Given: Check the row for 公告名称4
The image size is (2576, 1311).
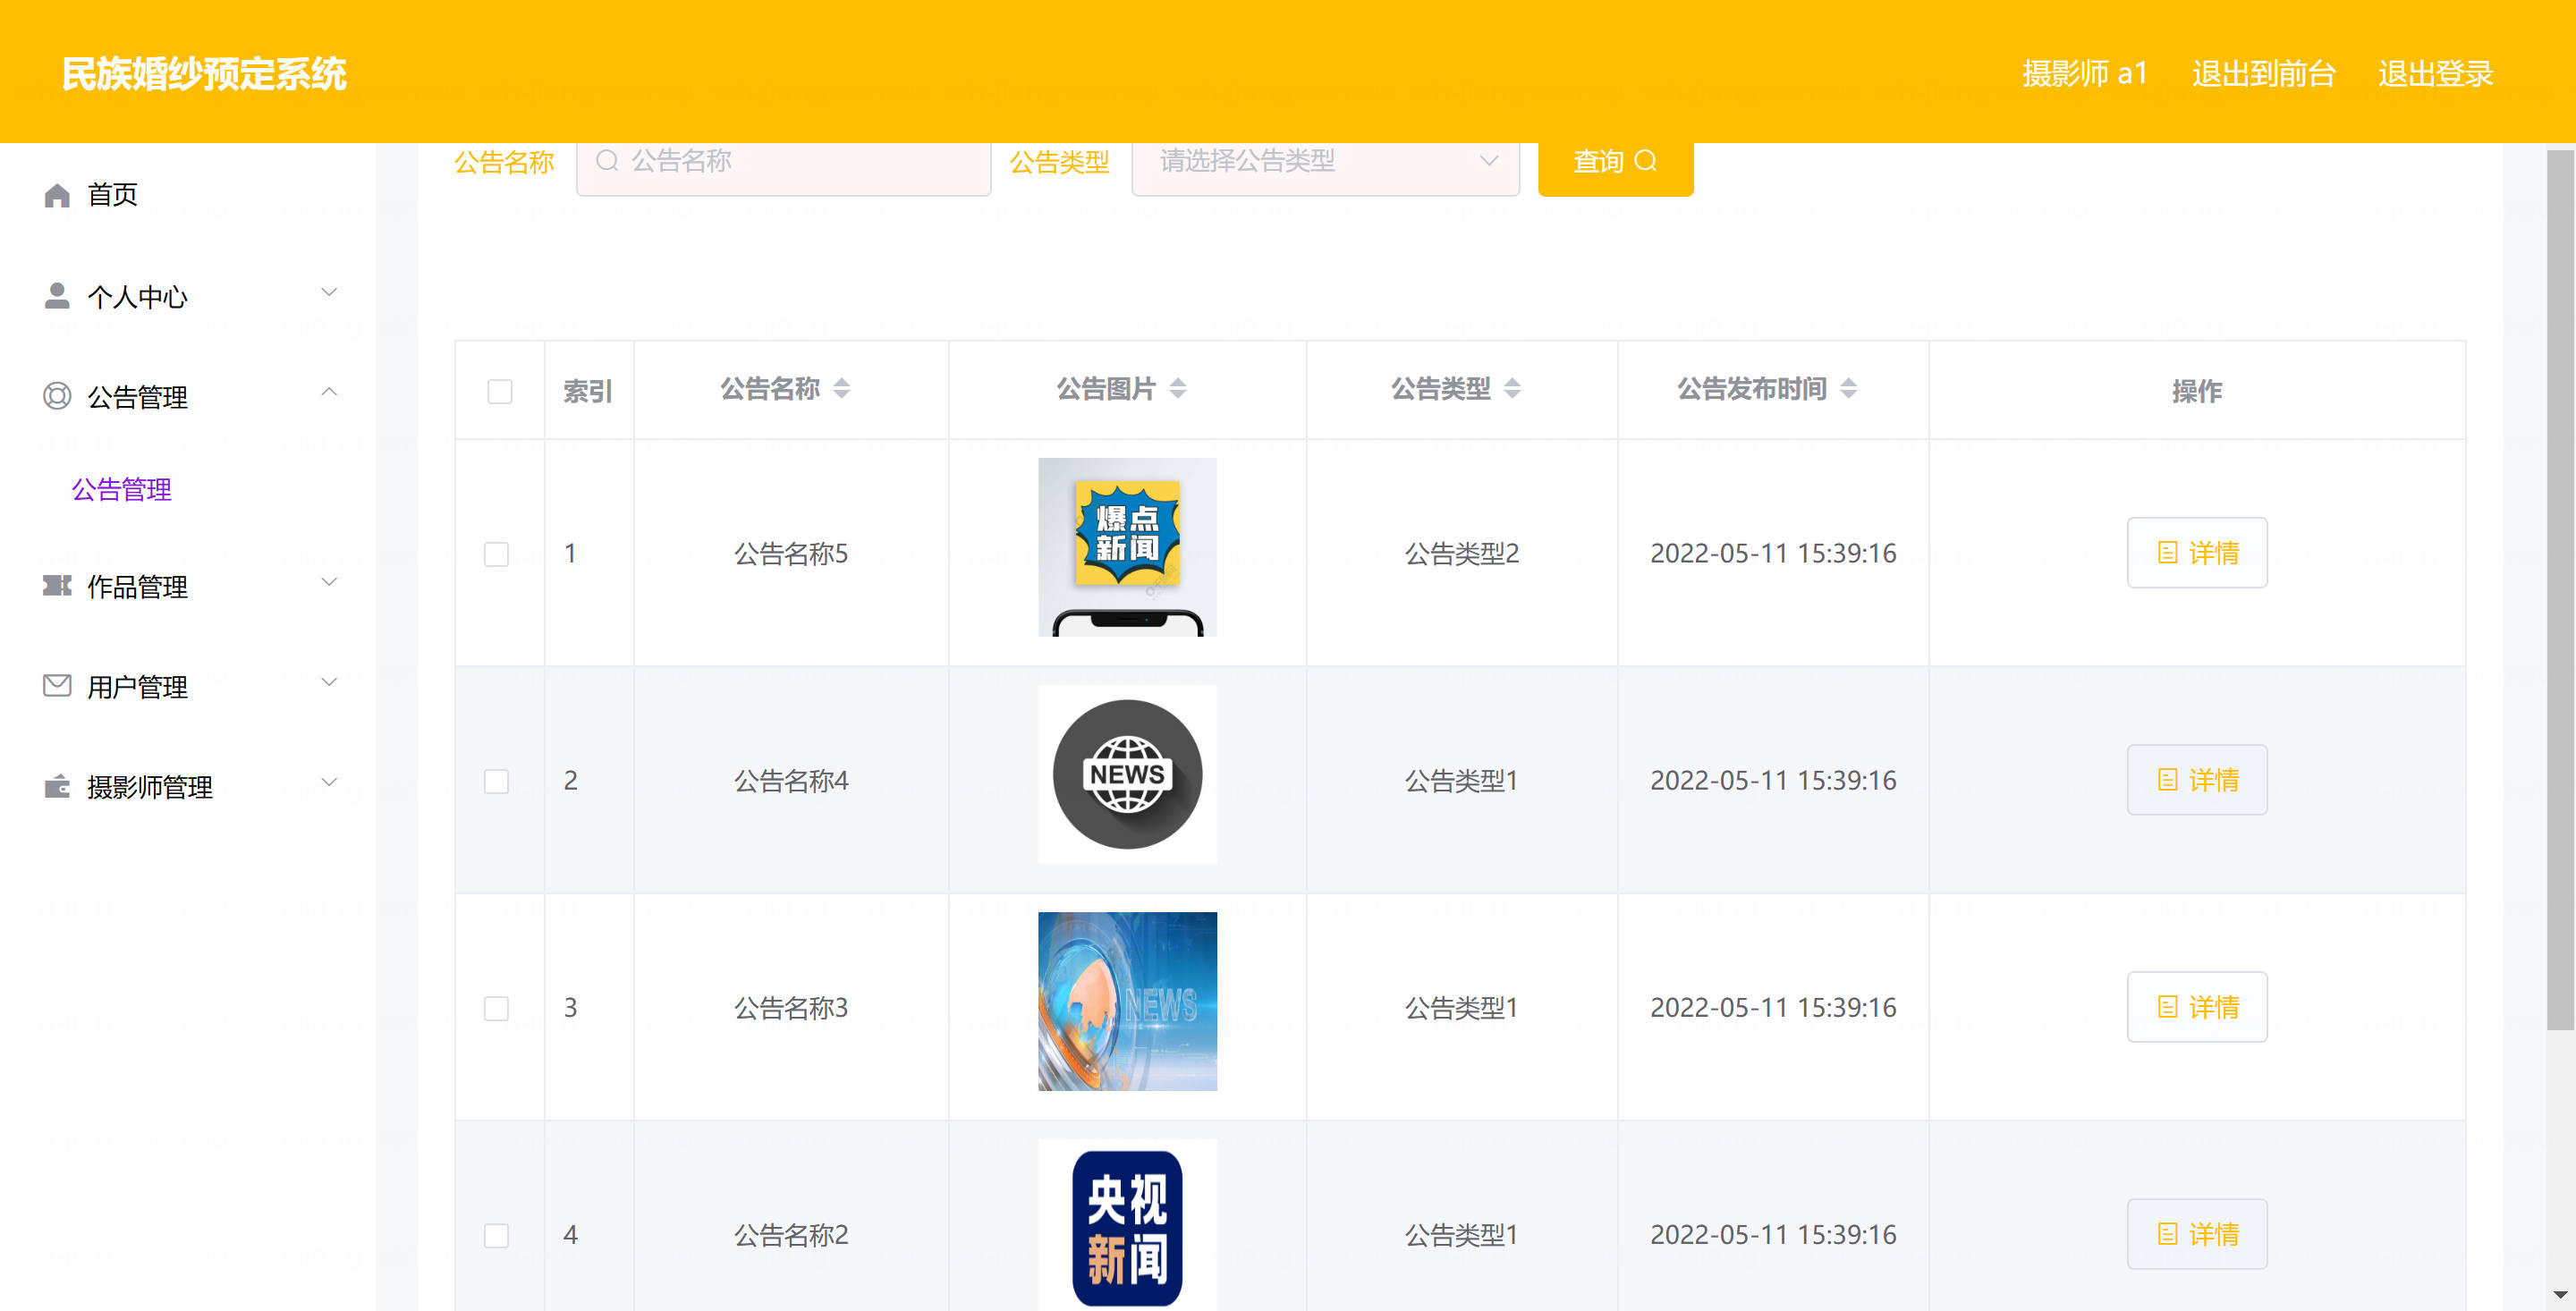Looking at the screenshot, I should point(497,781).
